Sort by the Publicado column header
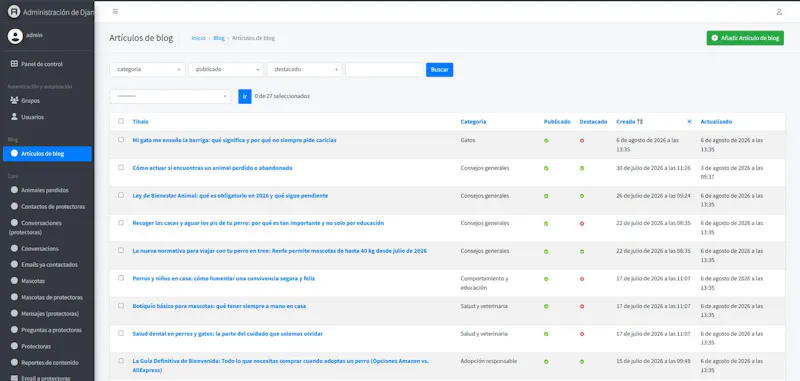The image size is (800, 381). [x=557, y=122]
